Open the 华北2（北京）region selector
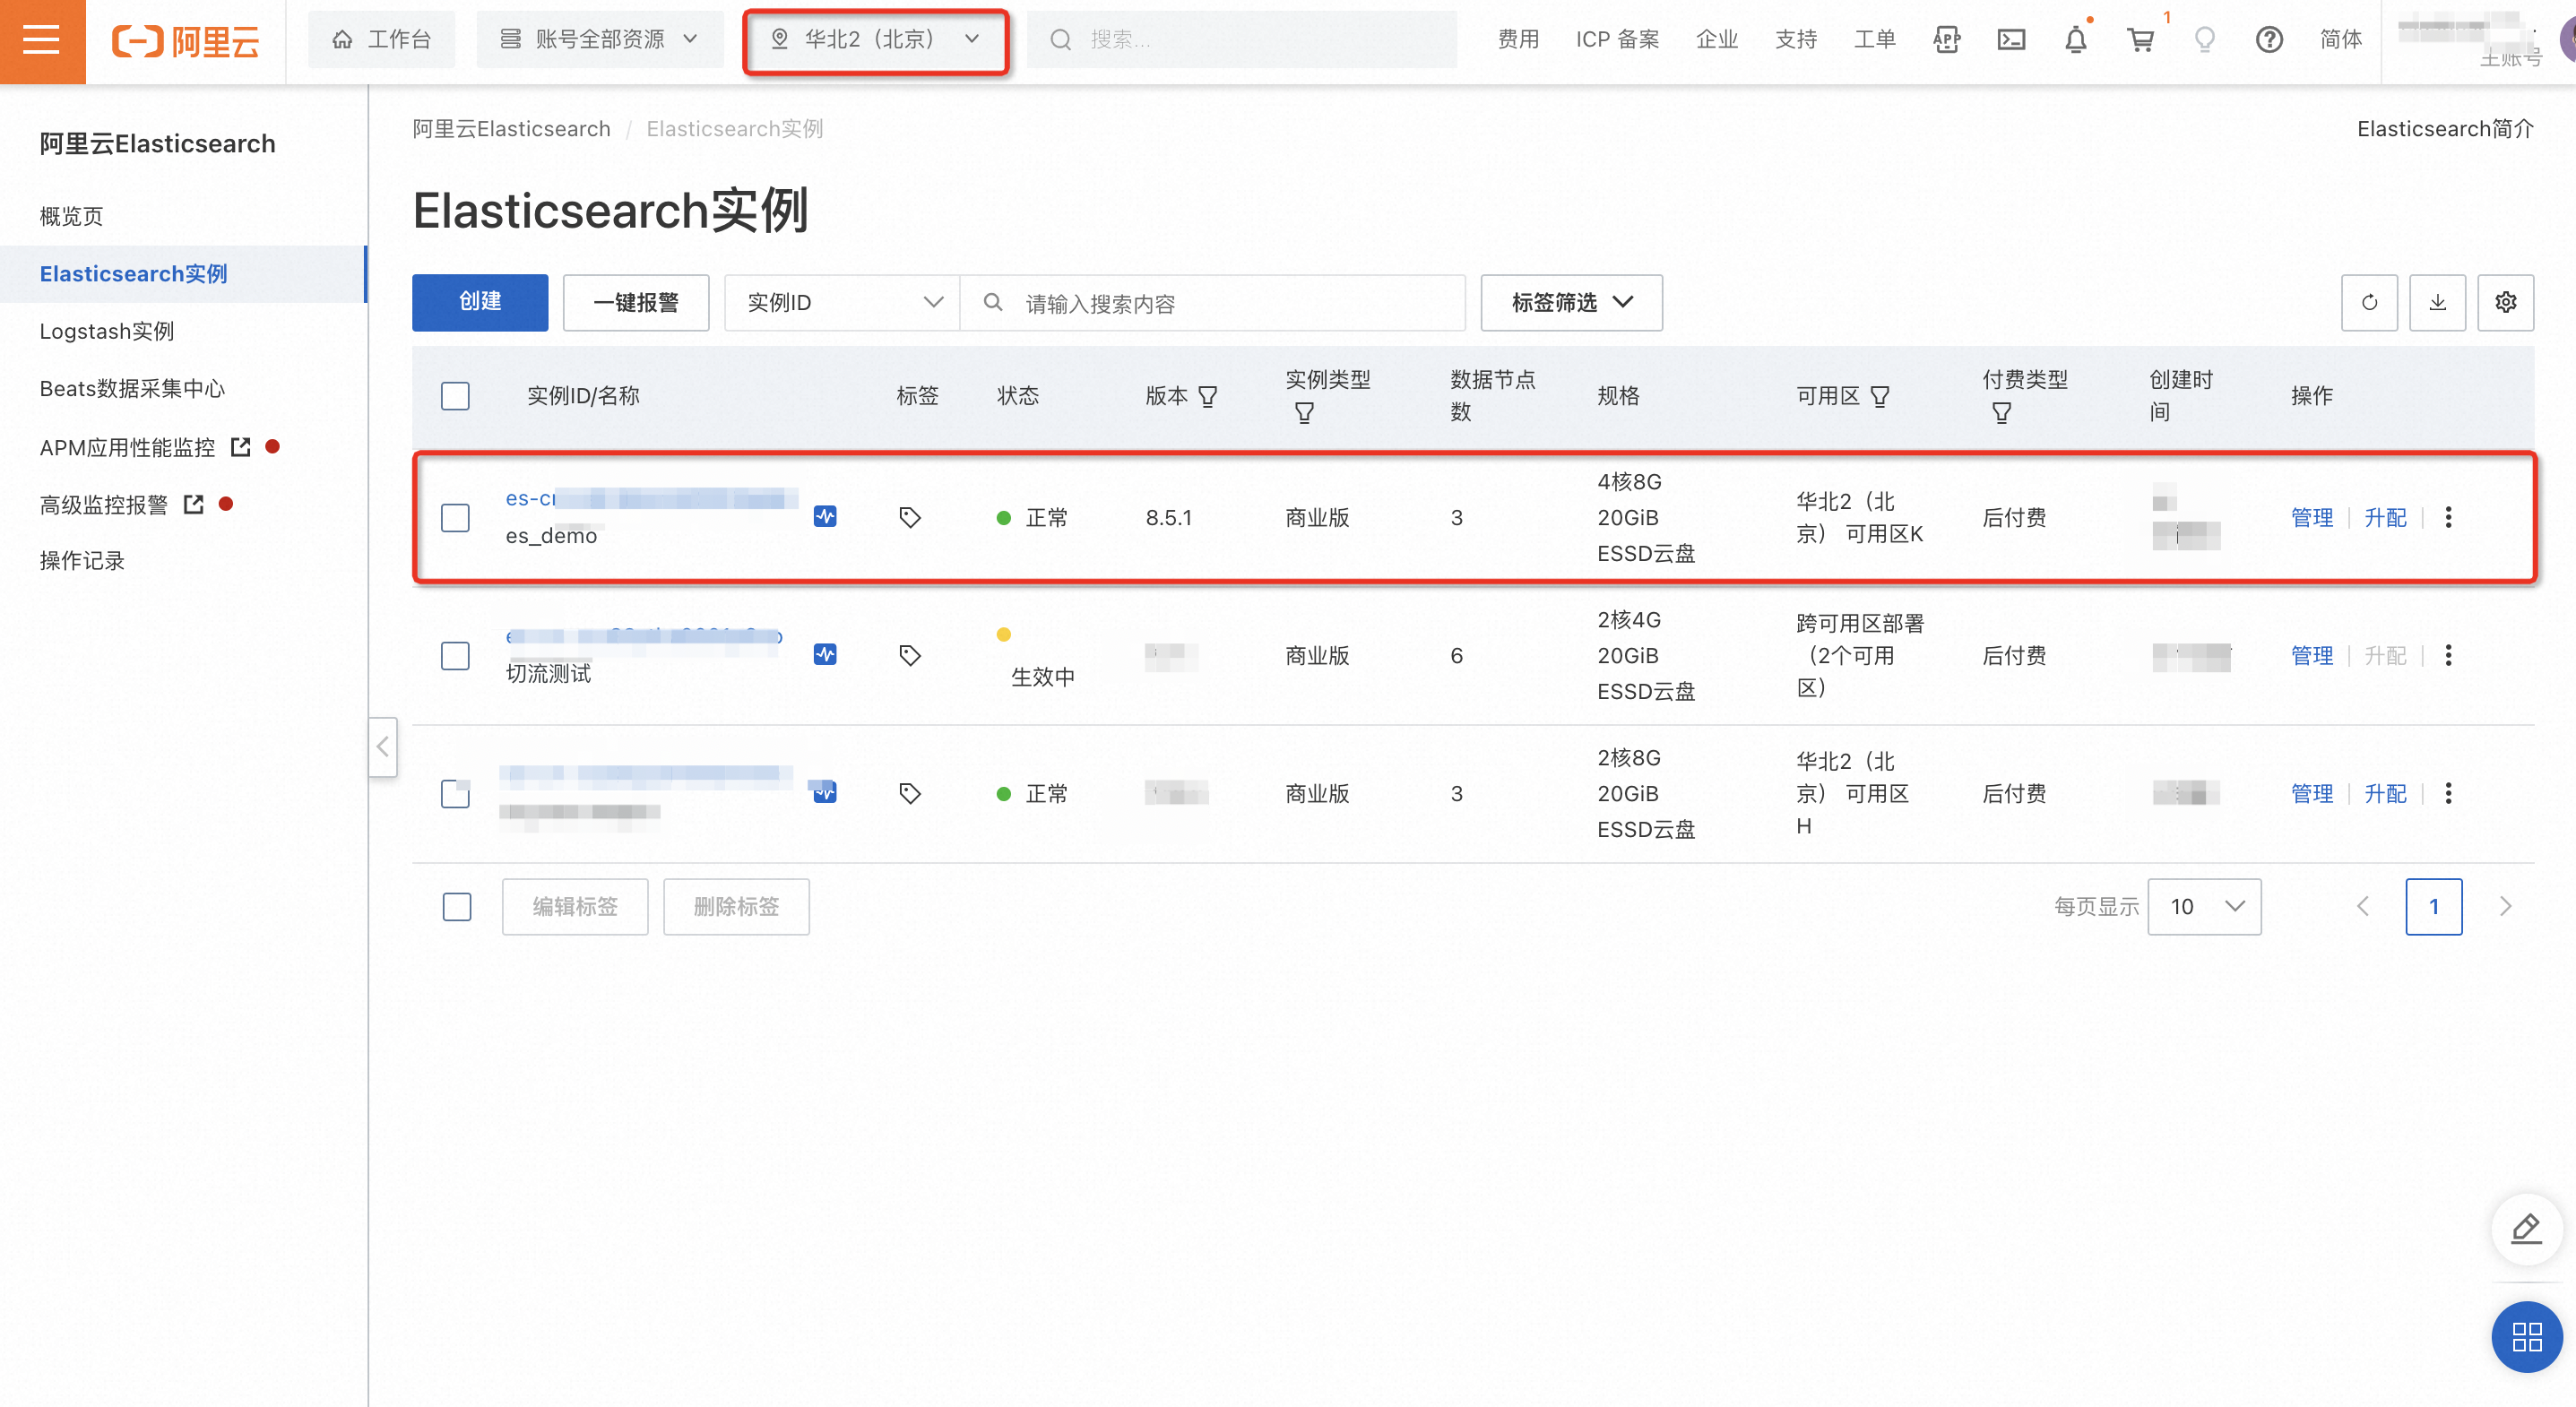The image size is (2576, 1407). [x=875, y=40]
